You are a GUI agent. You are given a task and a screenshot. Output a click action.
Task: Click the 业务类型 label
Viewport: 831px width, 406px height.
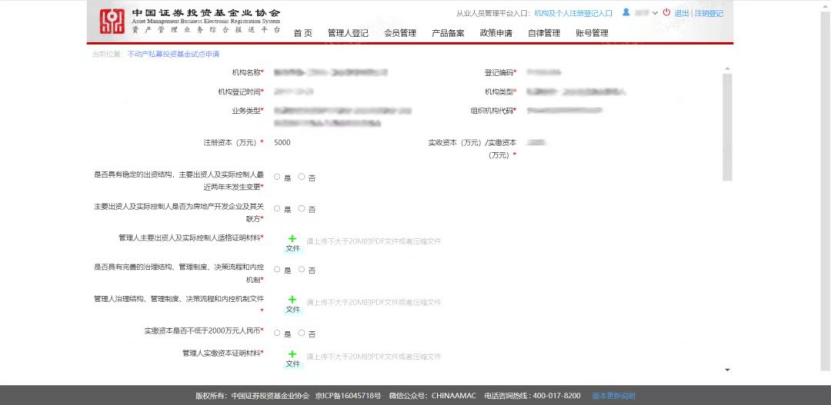pos(246,111)
